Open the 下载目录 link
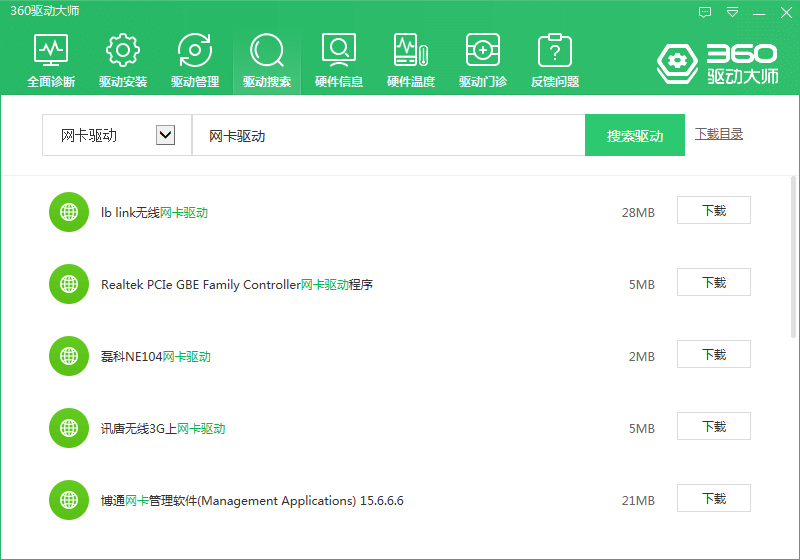800x560 pixels. [x=719, y=134]
